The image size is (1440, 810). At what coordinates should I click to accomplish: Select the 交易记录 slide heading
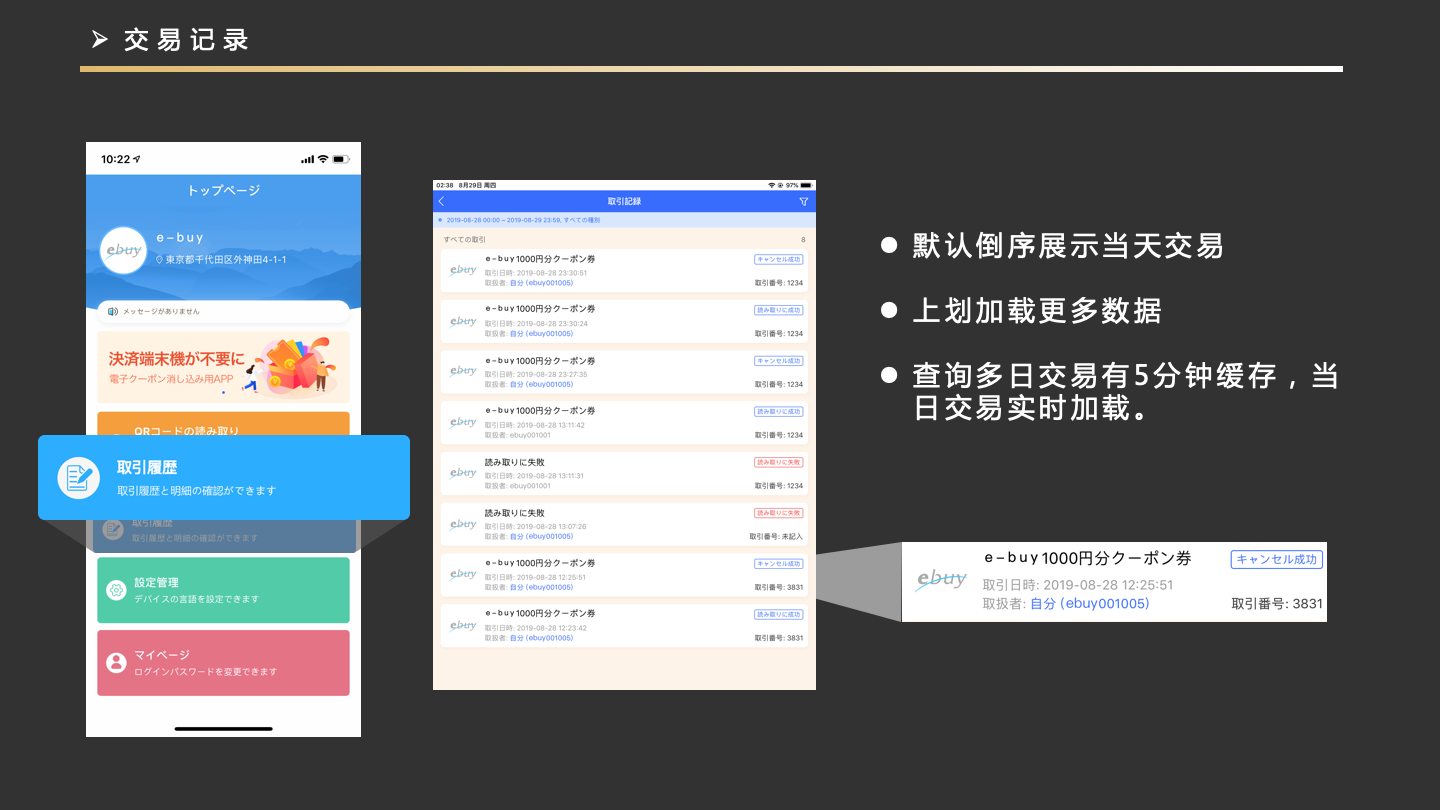click(186, 40)
